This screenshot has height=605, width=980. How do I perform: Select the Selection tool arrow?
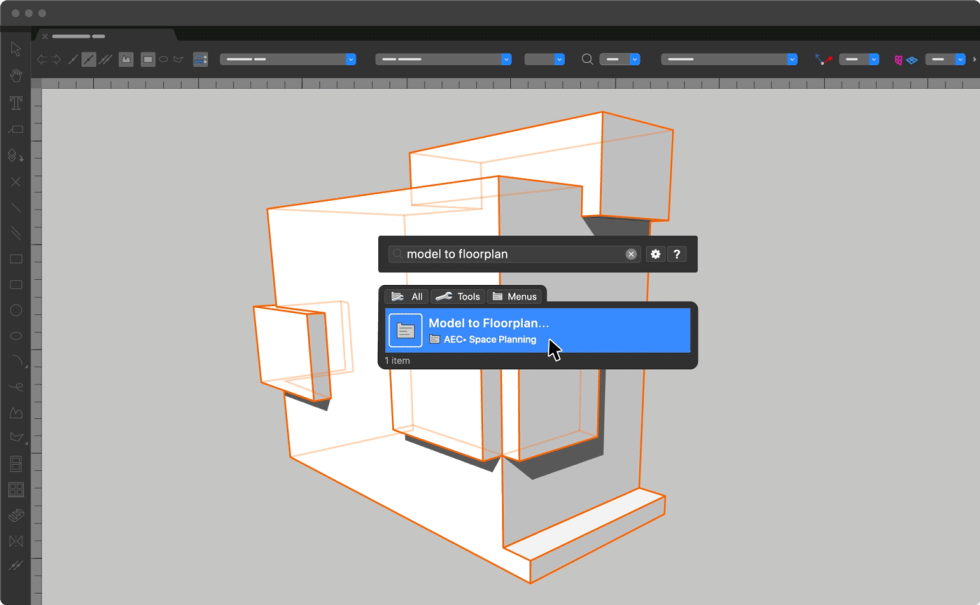pyautogui.click(x=15, y=48)
